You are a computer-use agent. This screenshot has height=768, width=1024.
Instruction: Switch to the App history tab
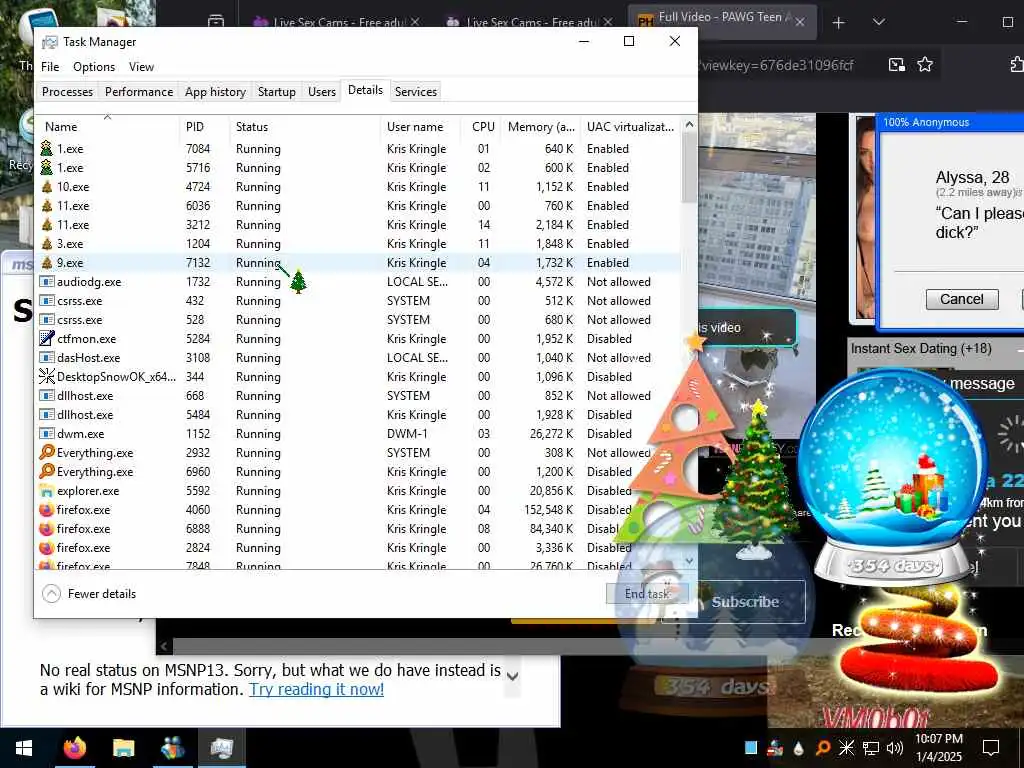pos(216,91)
